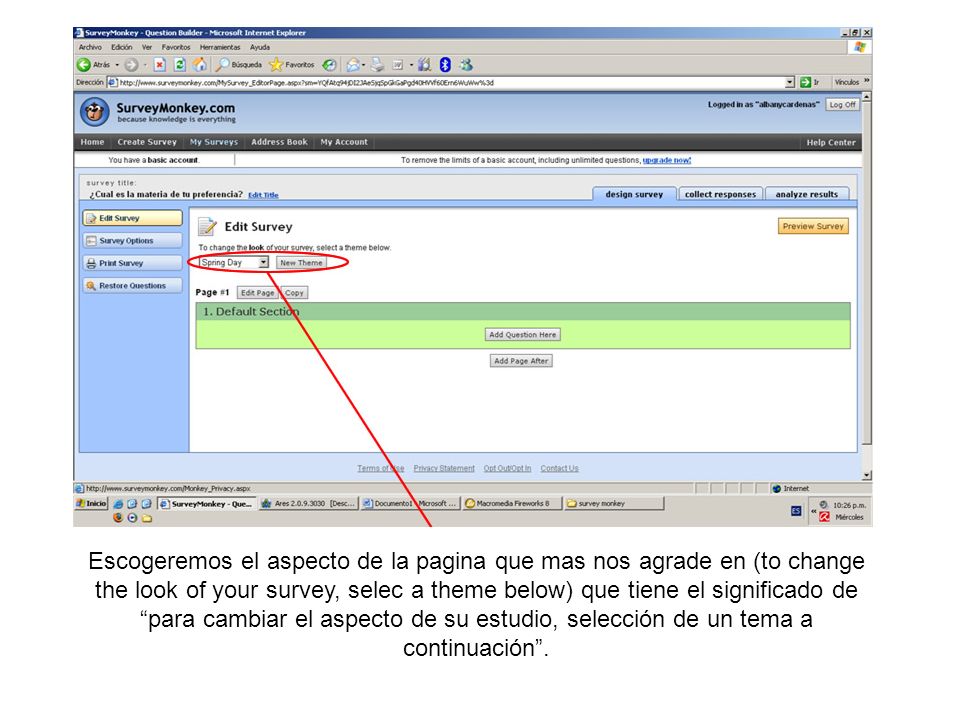Viewport: 960px width, 720px height.
Task: Open the Edición menu
Action: point(122,47)
